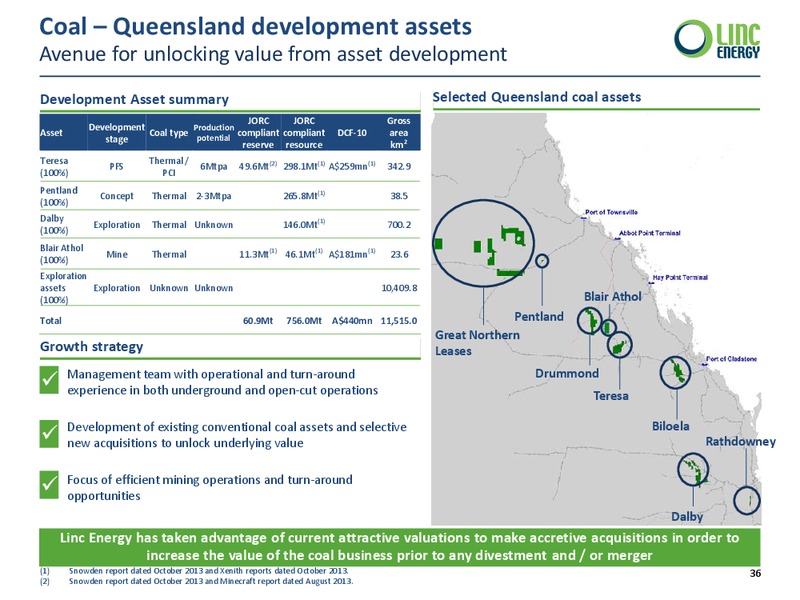Viewport: 800px width, 600px height.
Task: Select the small Pentland circle marker on map
Action: [542, 261]
